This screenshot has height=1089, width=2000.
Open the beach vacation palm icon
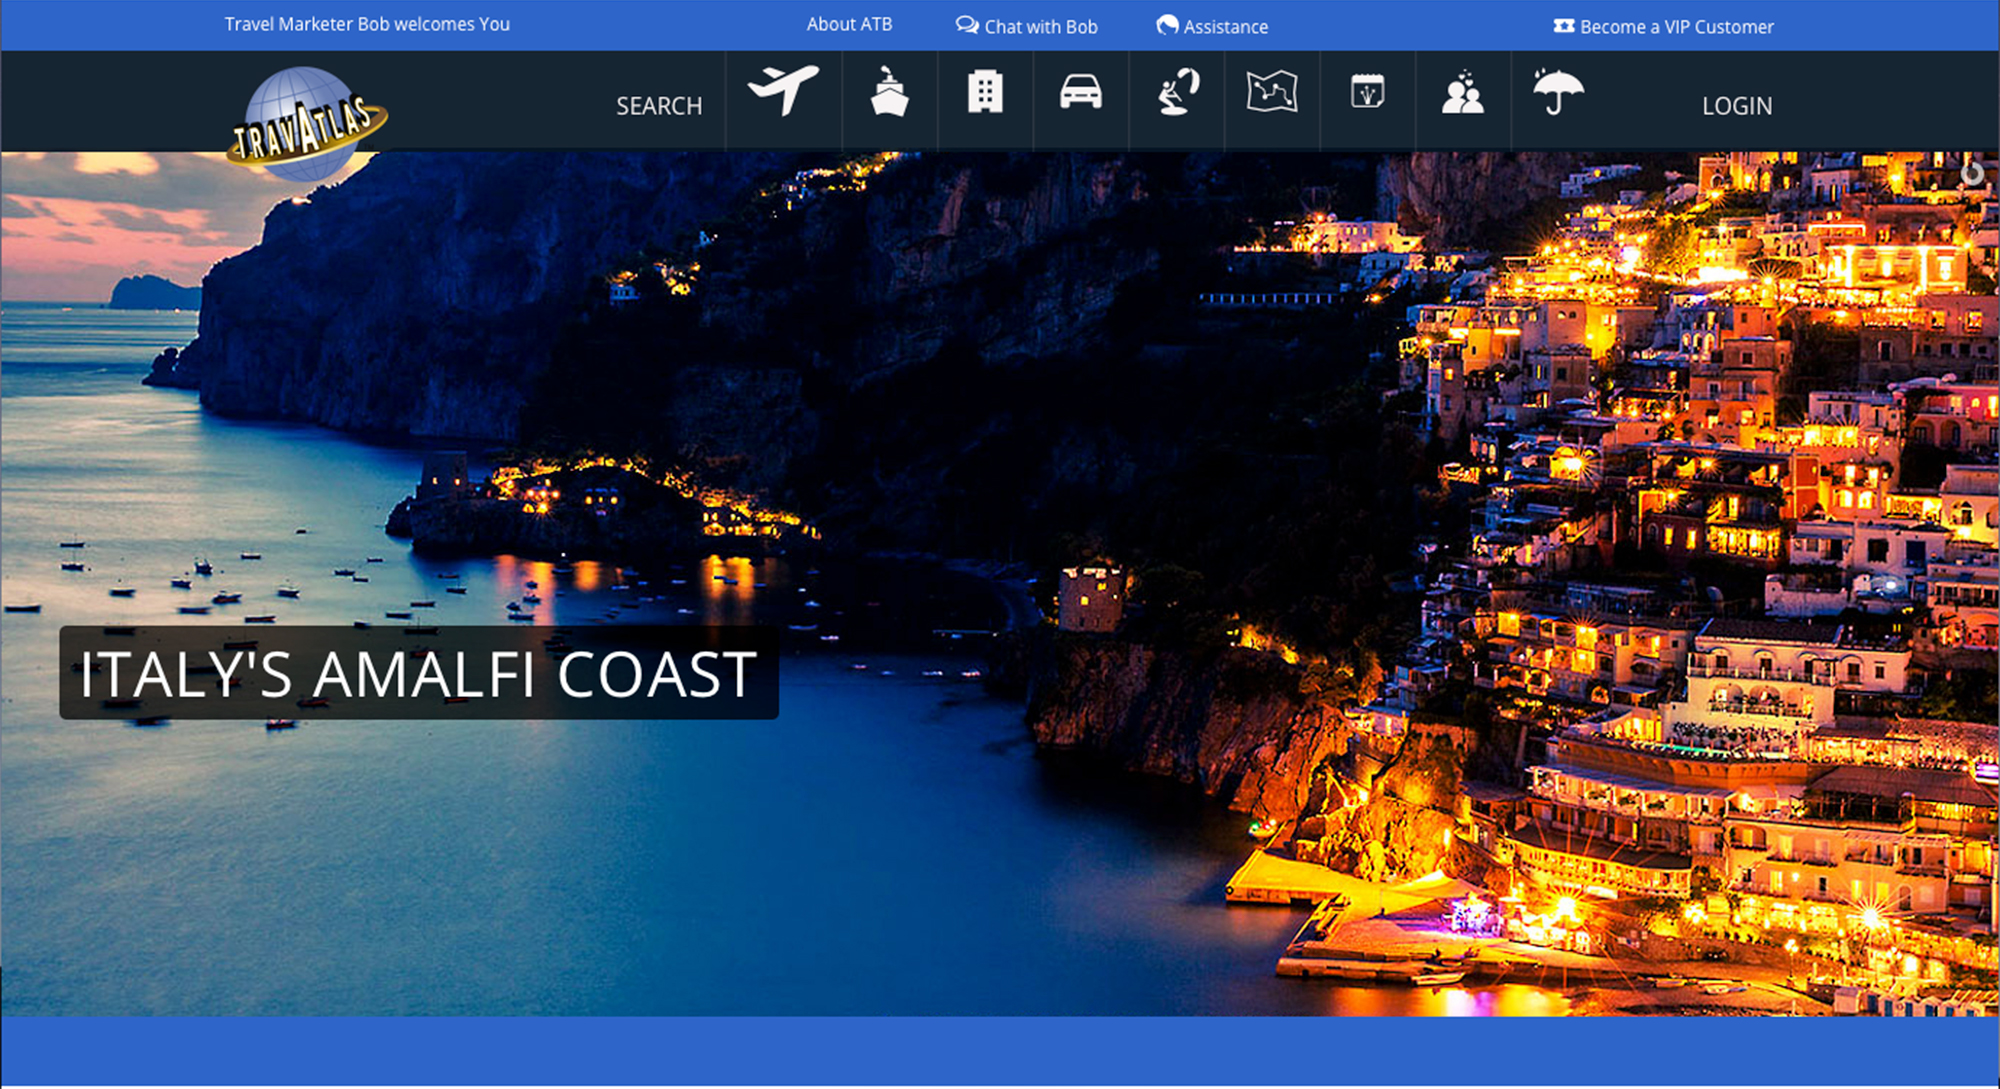click(x=1178, y=91)
